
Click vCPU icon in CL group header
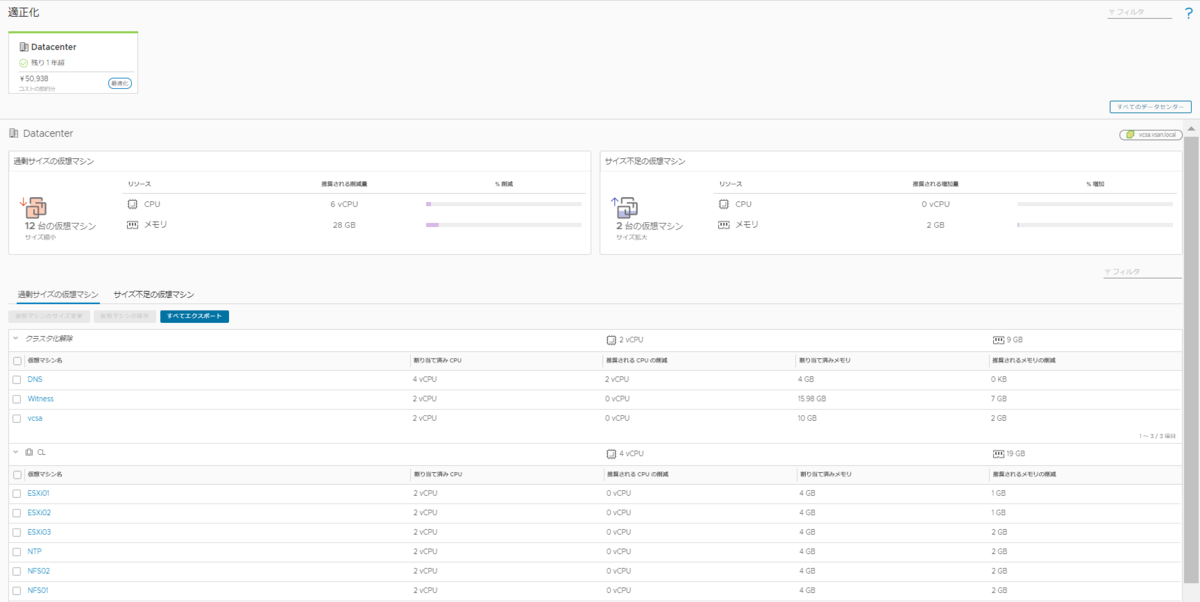pyautogui.click(x=611, y=453)
